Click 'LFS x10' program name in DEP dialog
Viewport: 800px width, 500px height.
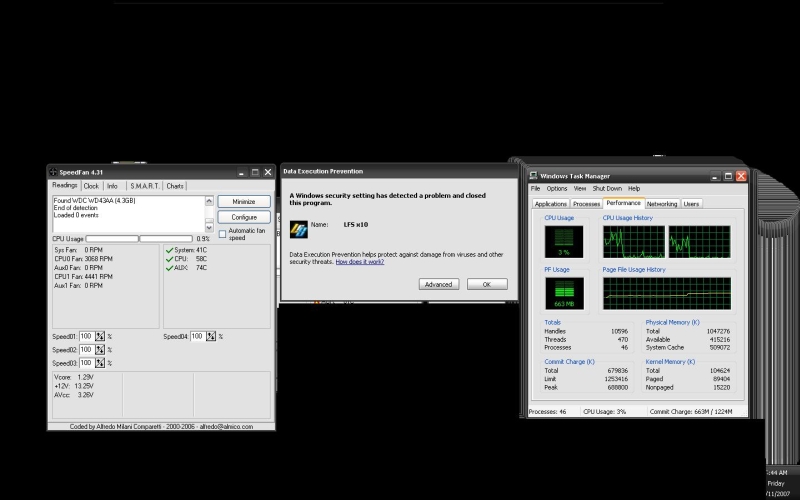pos(356,224)
